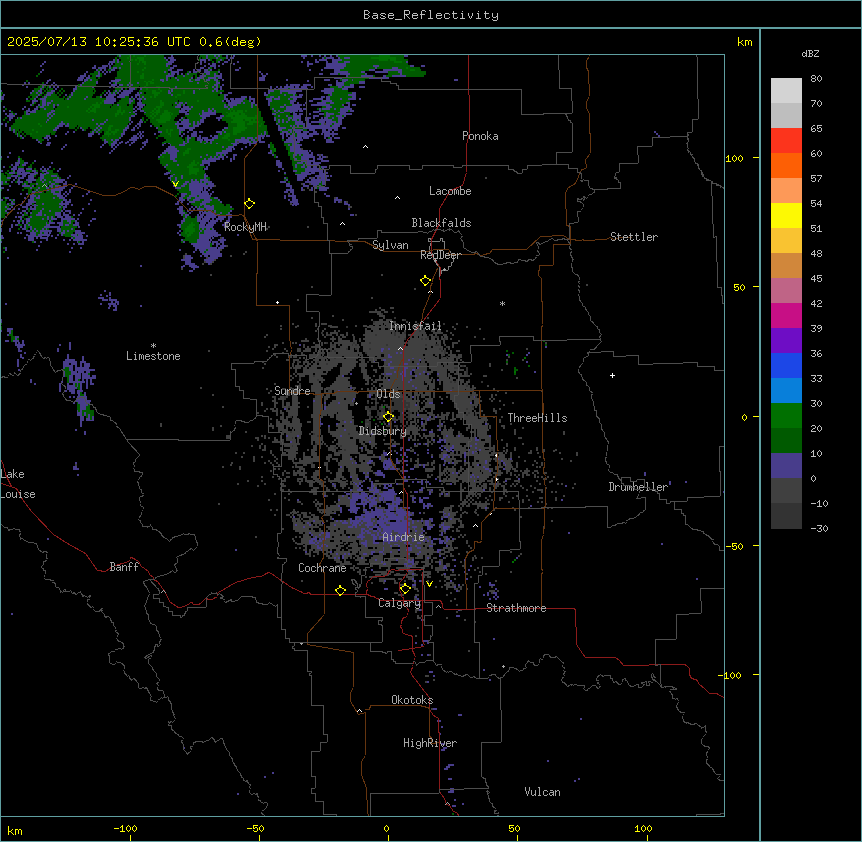Click the HighRiver city label
Viewport: 862px width, 842px height.
pyautogui.click(x=430, y=743)
